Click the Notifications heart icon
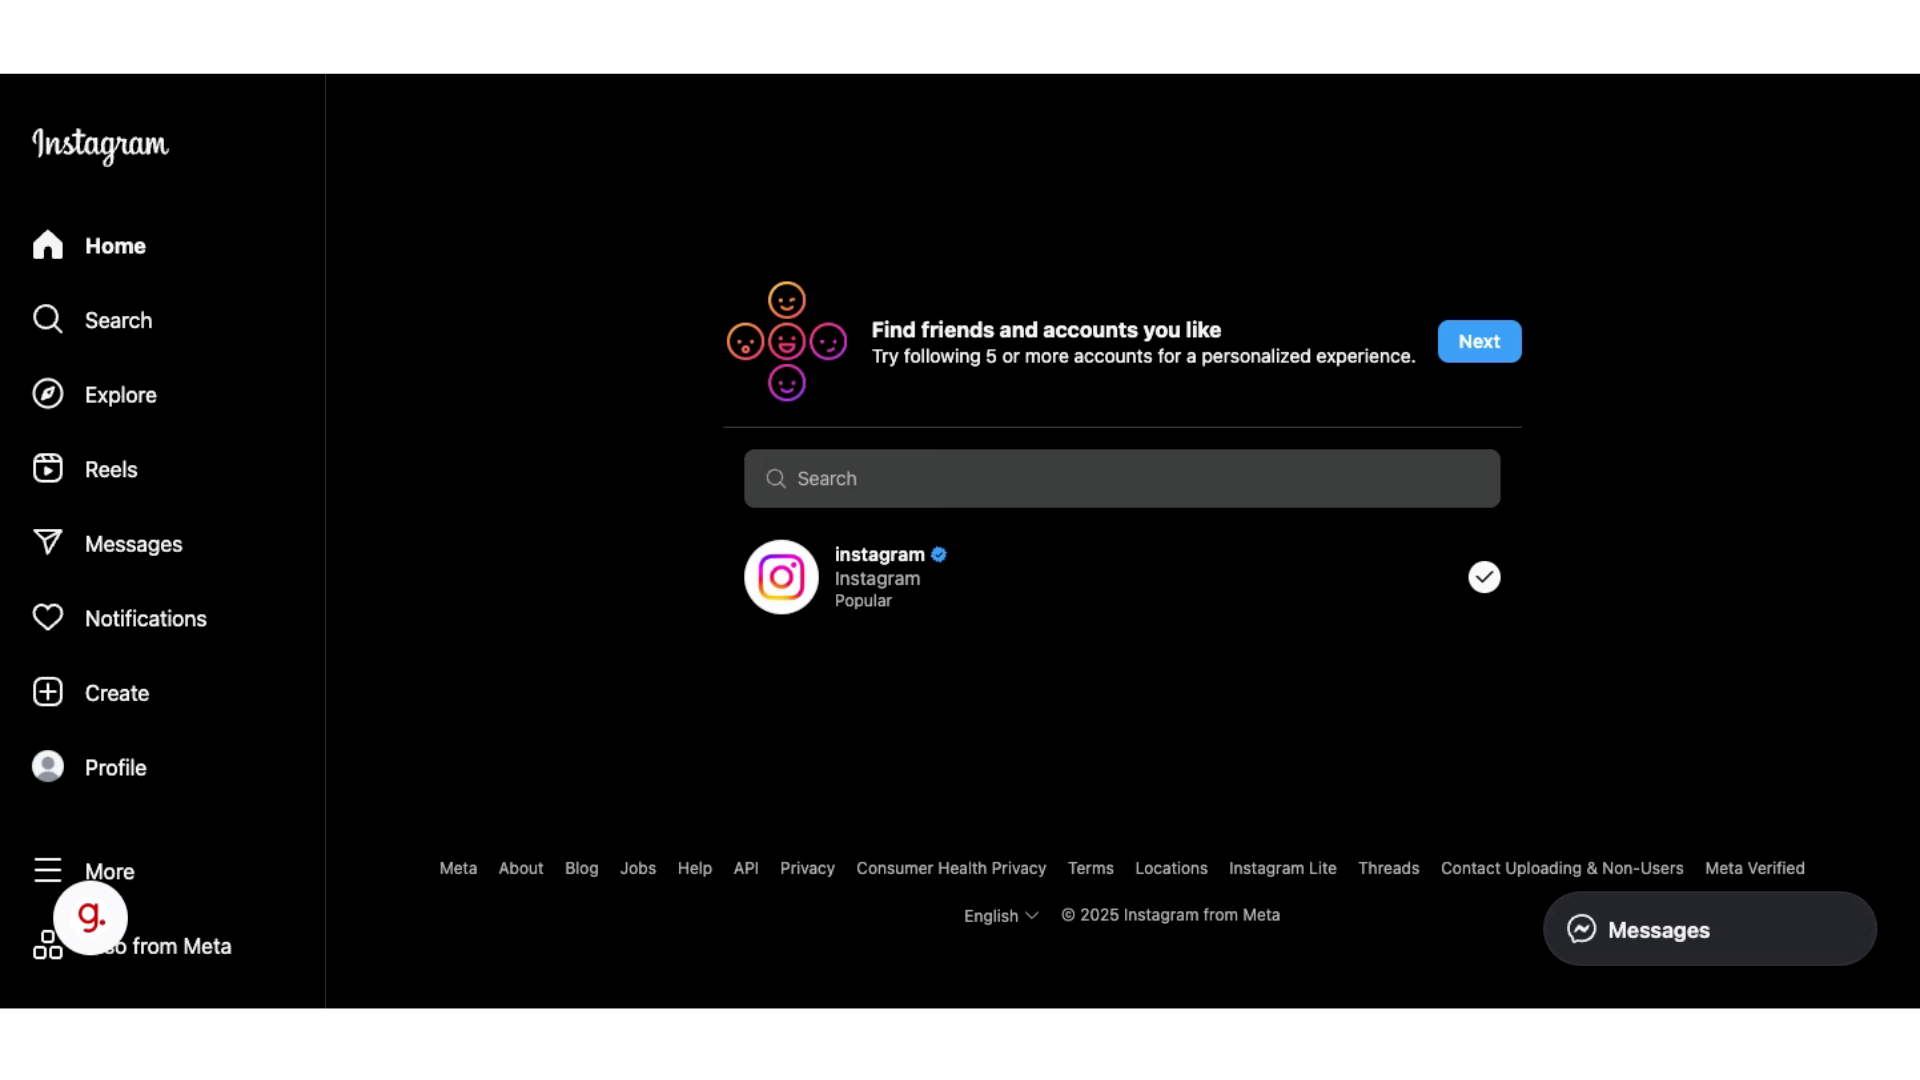The height and width of the screenshot is (1080, 1920). [x=47, y=618]
